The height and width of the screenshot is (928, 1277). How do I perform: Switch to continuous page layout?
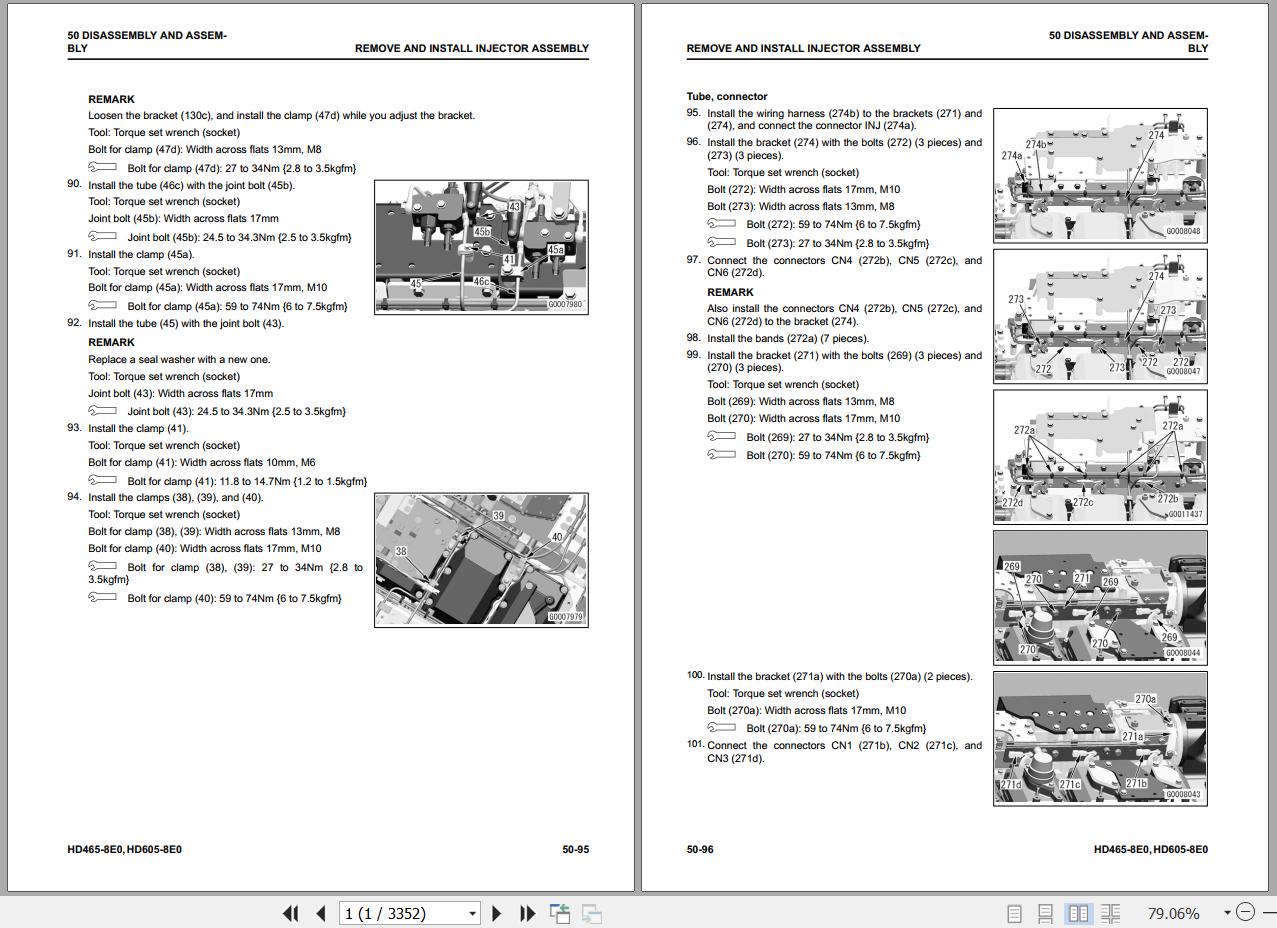pyautogui.click(x=1046, y=913)
